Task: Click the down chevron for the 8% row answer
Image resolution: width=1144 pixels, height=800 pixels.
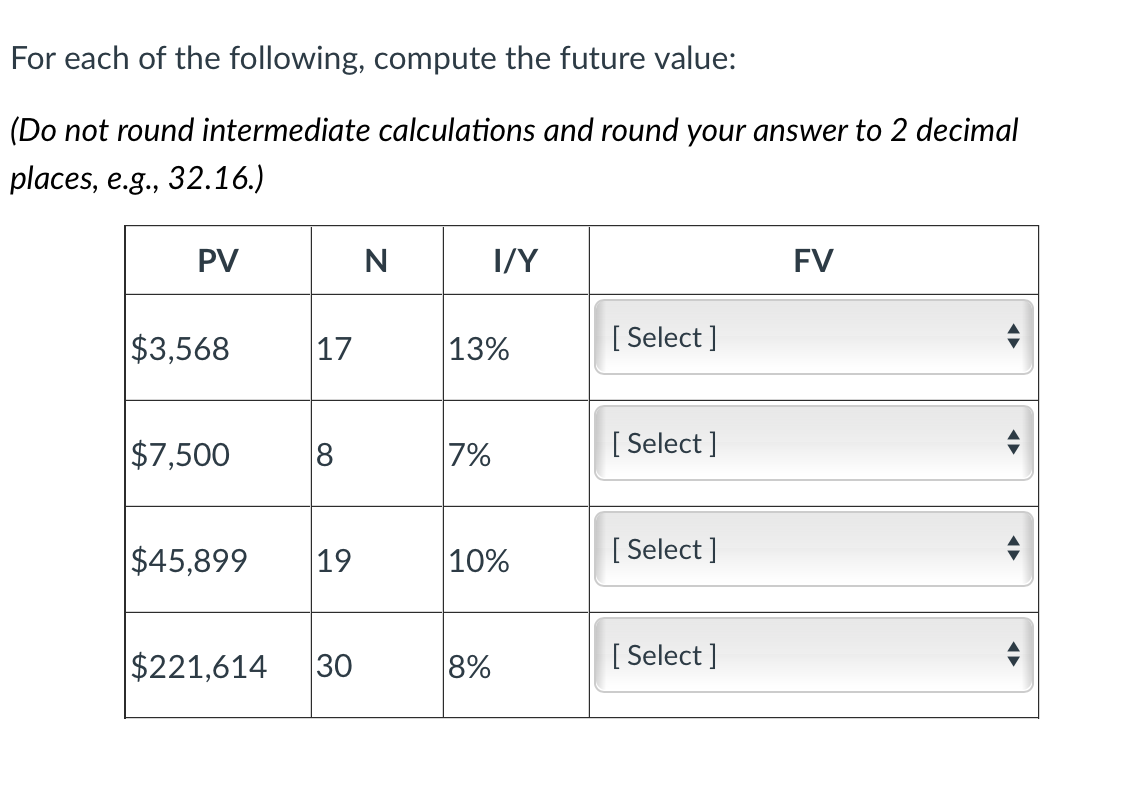Action: pyautogui.click(x=1013, y=661)
